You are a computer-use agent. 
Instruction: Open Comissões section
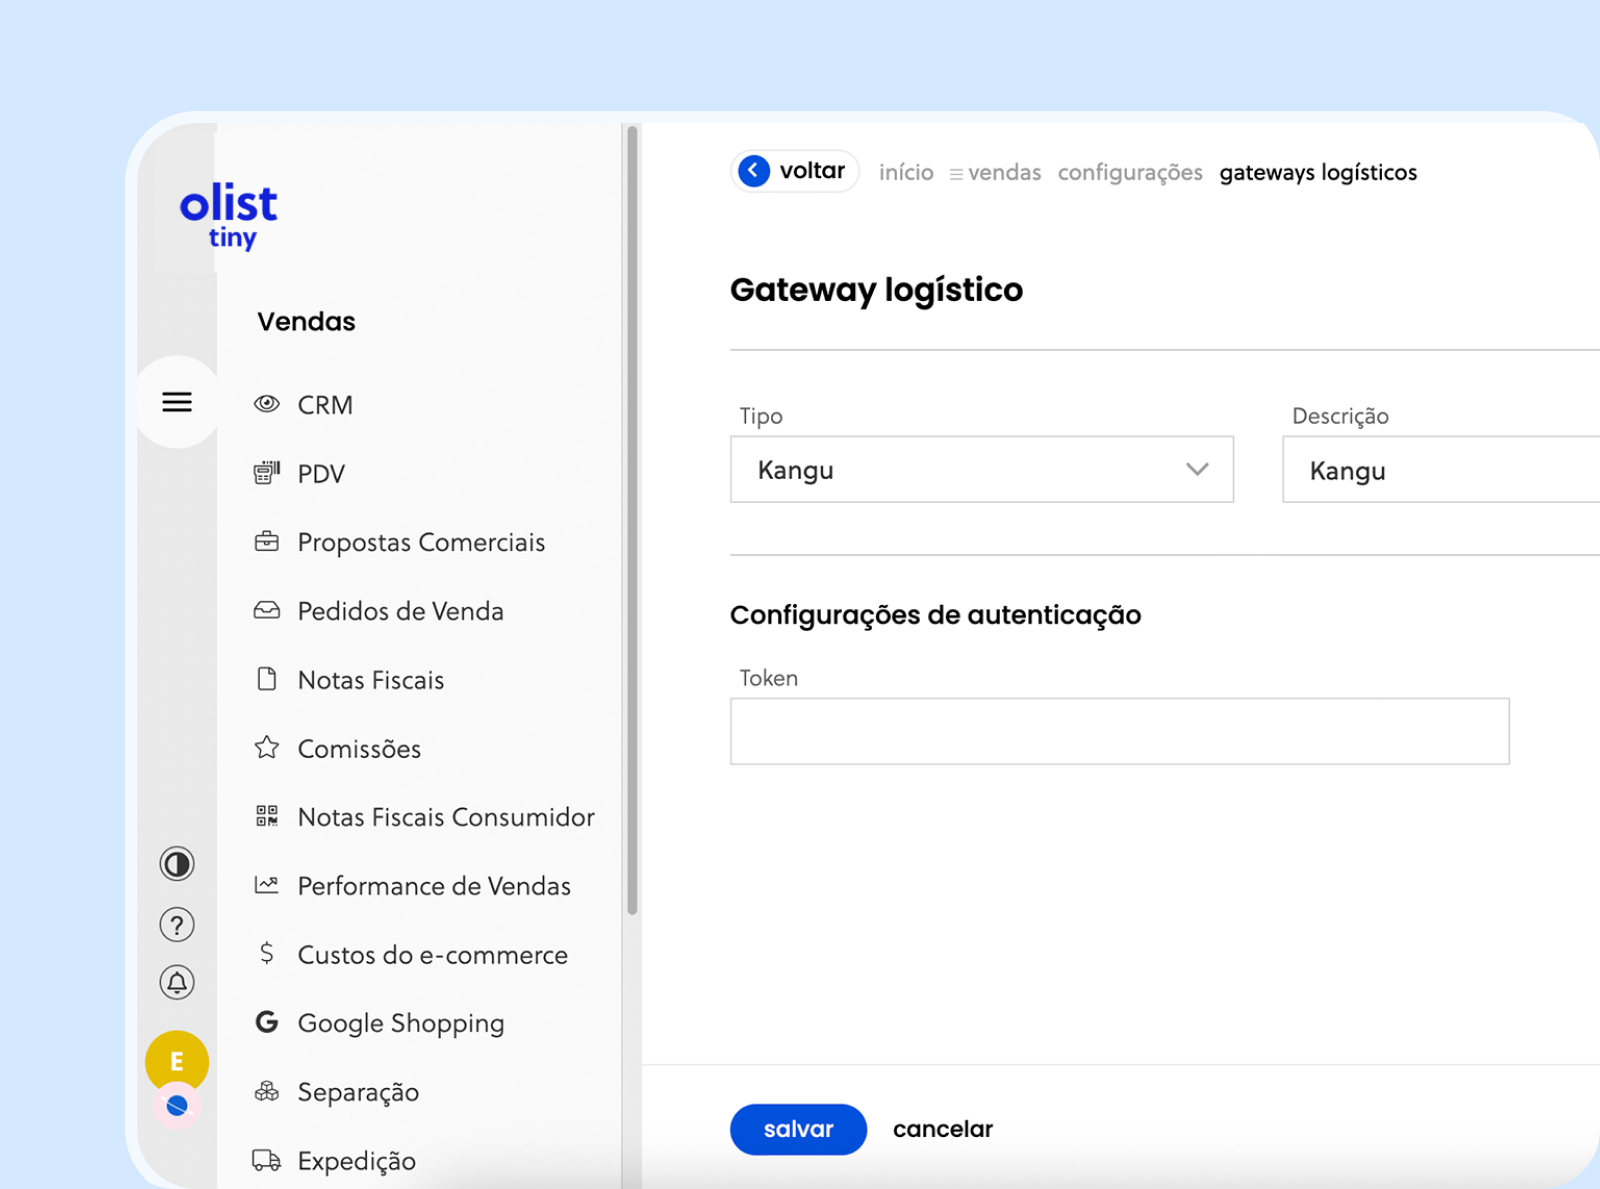coord(359,749)
